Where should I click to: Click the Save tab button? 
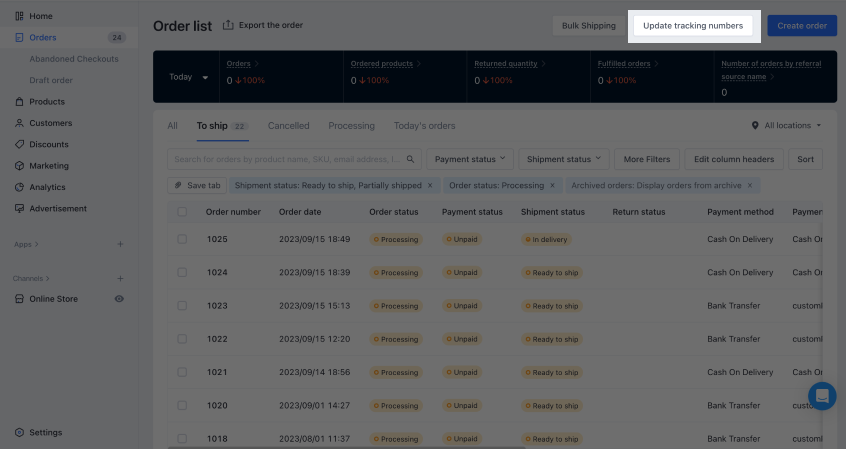pyautogui.click(x=197, y=185)
